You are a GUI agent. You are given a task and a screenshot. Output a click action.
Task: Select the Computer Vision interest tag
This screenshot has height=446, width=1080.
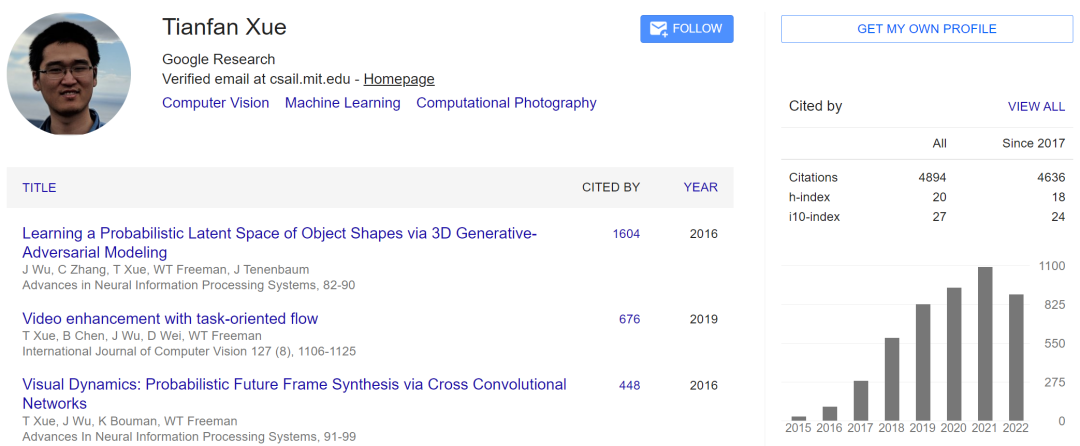pyautogui.click(x=216, y=103)
